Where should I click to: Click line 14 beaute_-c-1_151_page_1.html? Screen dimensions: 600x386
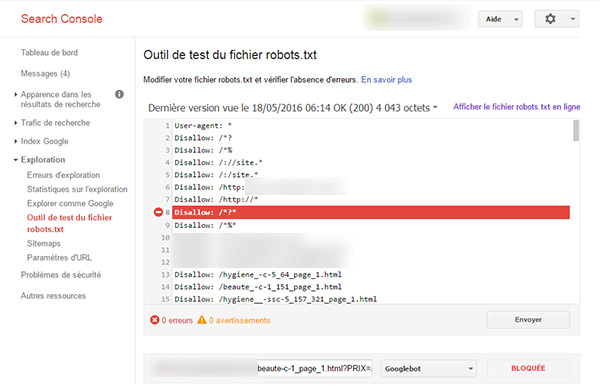tap(258, 287)
